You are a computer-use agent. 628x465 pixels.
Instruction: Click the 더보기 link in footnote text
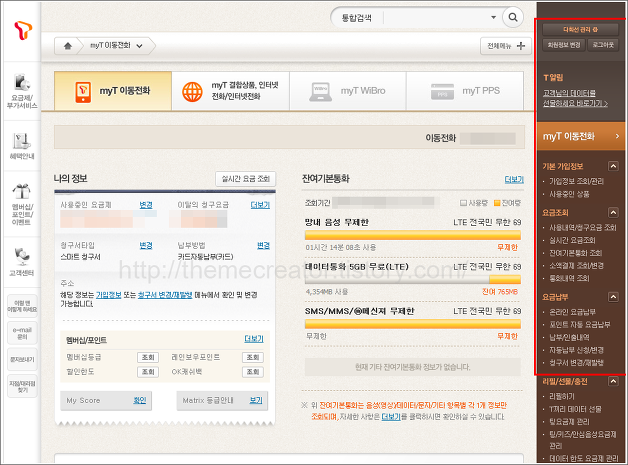pyautogui.click(x=391, y=417)
